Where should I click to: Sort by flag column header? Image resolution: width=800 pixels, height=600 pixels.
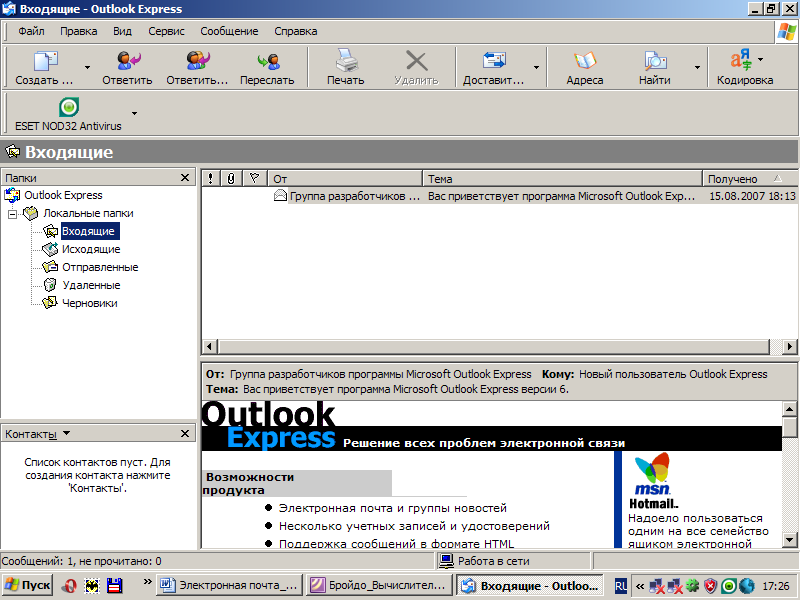pos(255,179)
